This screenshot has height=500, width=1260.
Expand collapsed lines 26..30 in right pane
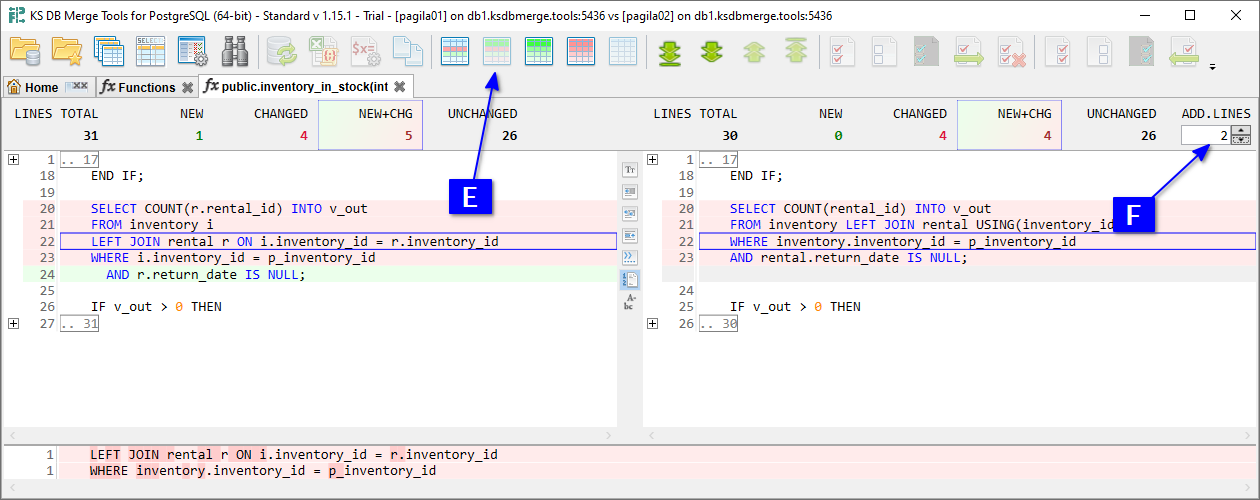click(652, 323)
